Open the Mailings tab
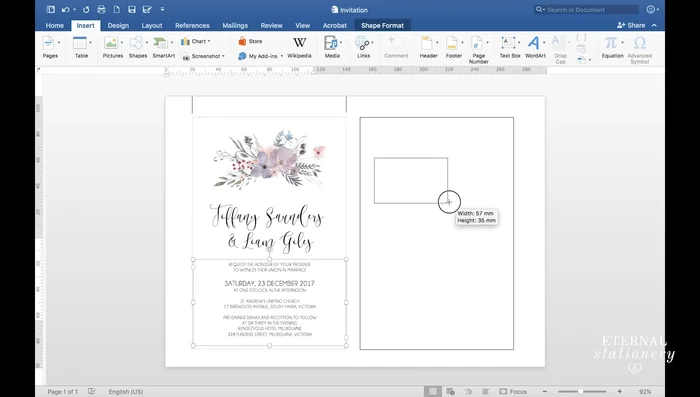 click(235, 25)
